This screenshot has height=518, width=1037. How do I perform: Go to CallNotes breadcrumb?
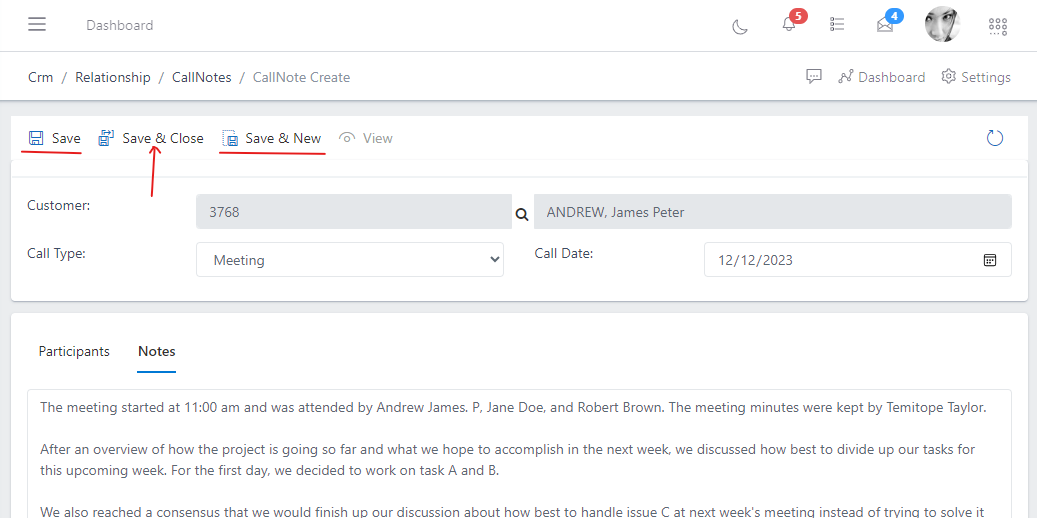click(202, 77)
